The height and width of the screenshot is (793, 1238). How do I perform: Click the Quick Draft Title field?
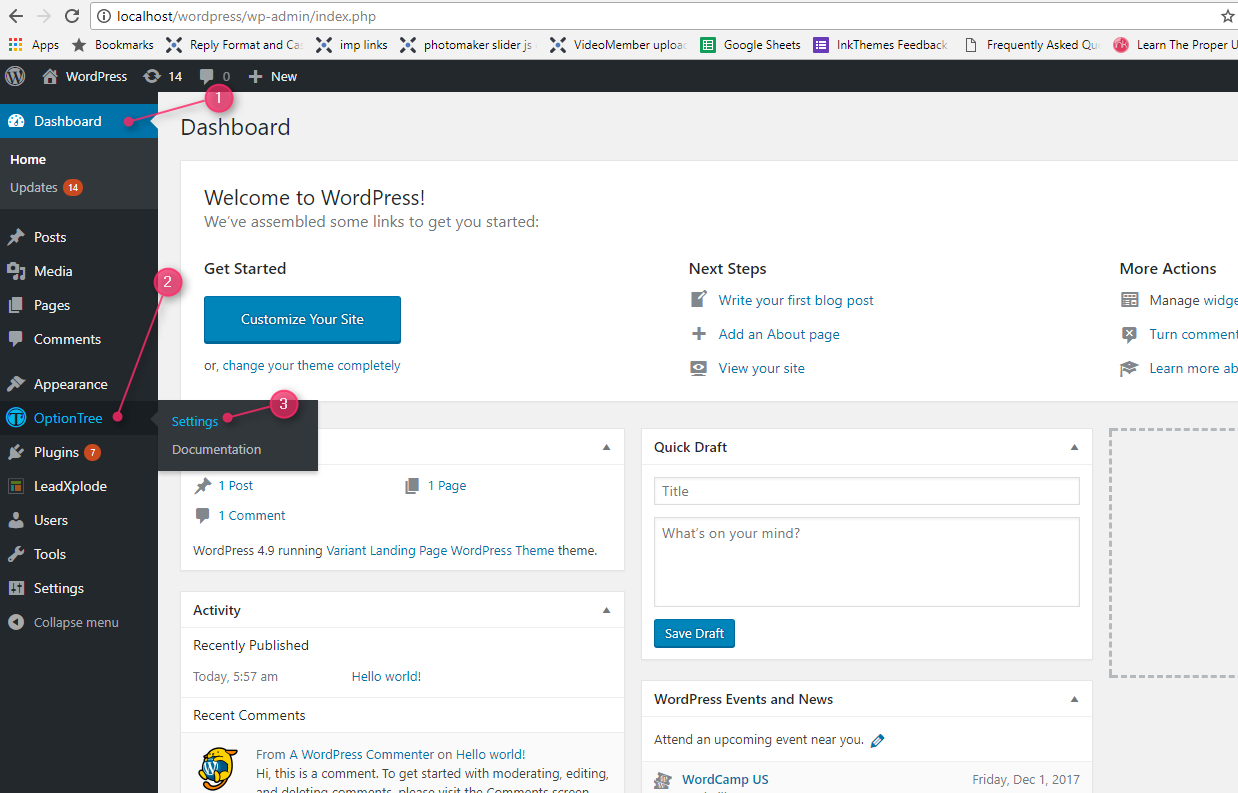pos(867,491)
